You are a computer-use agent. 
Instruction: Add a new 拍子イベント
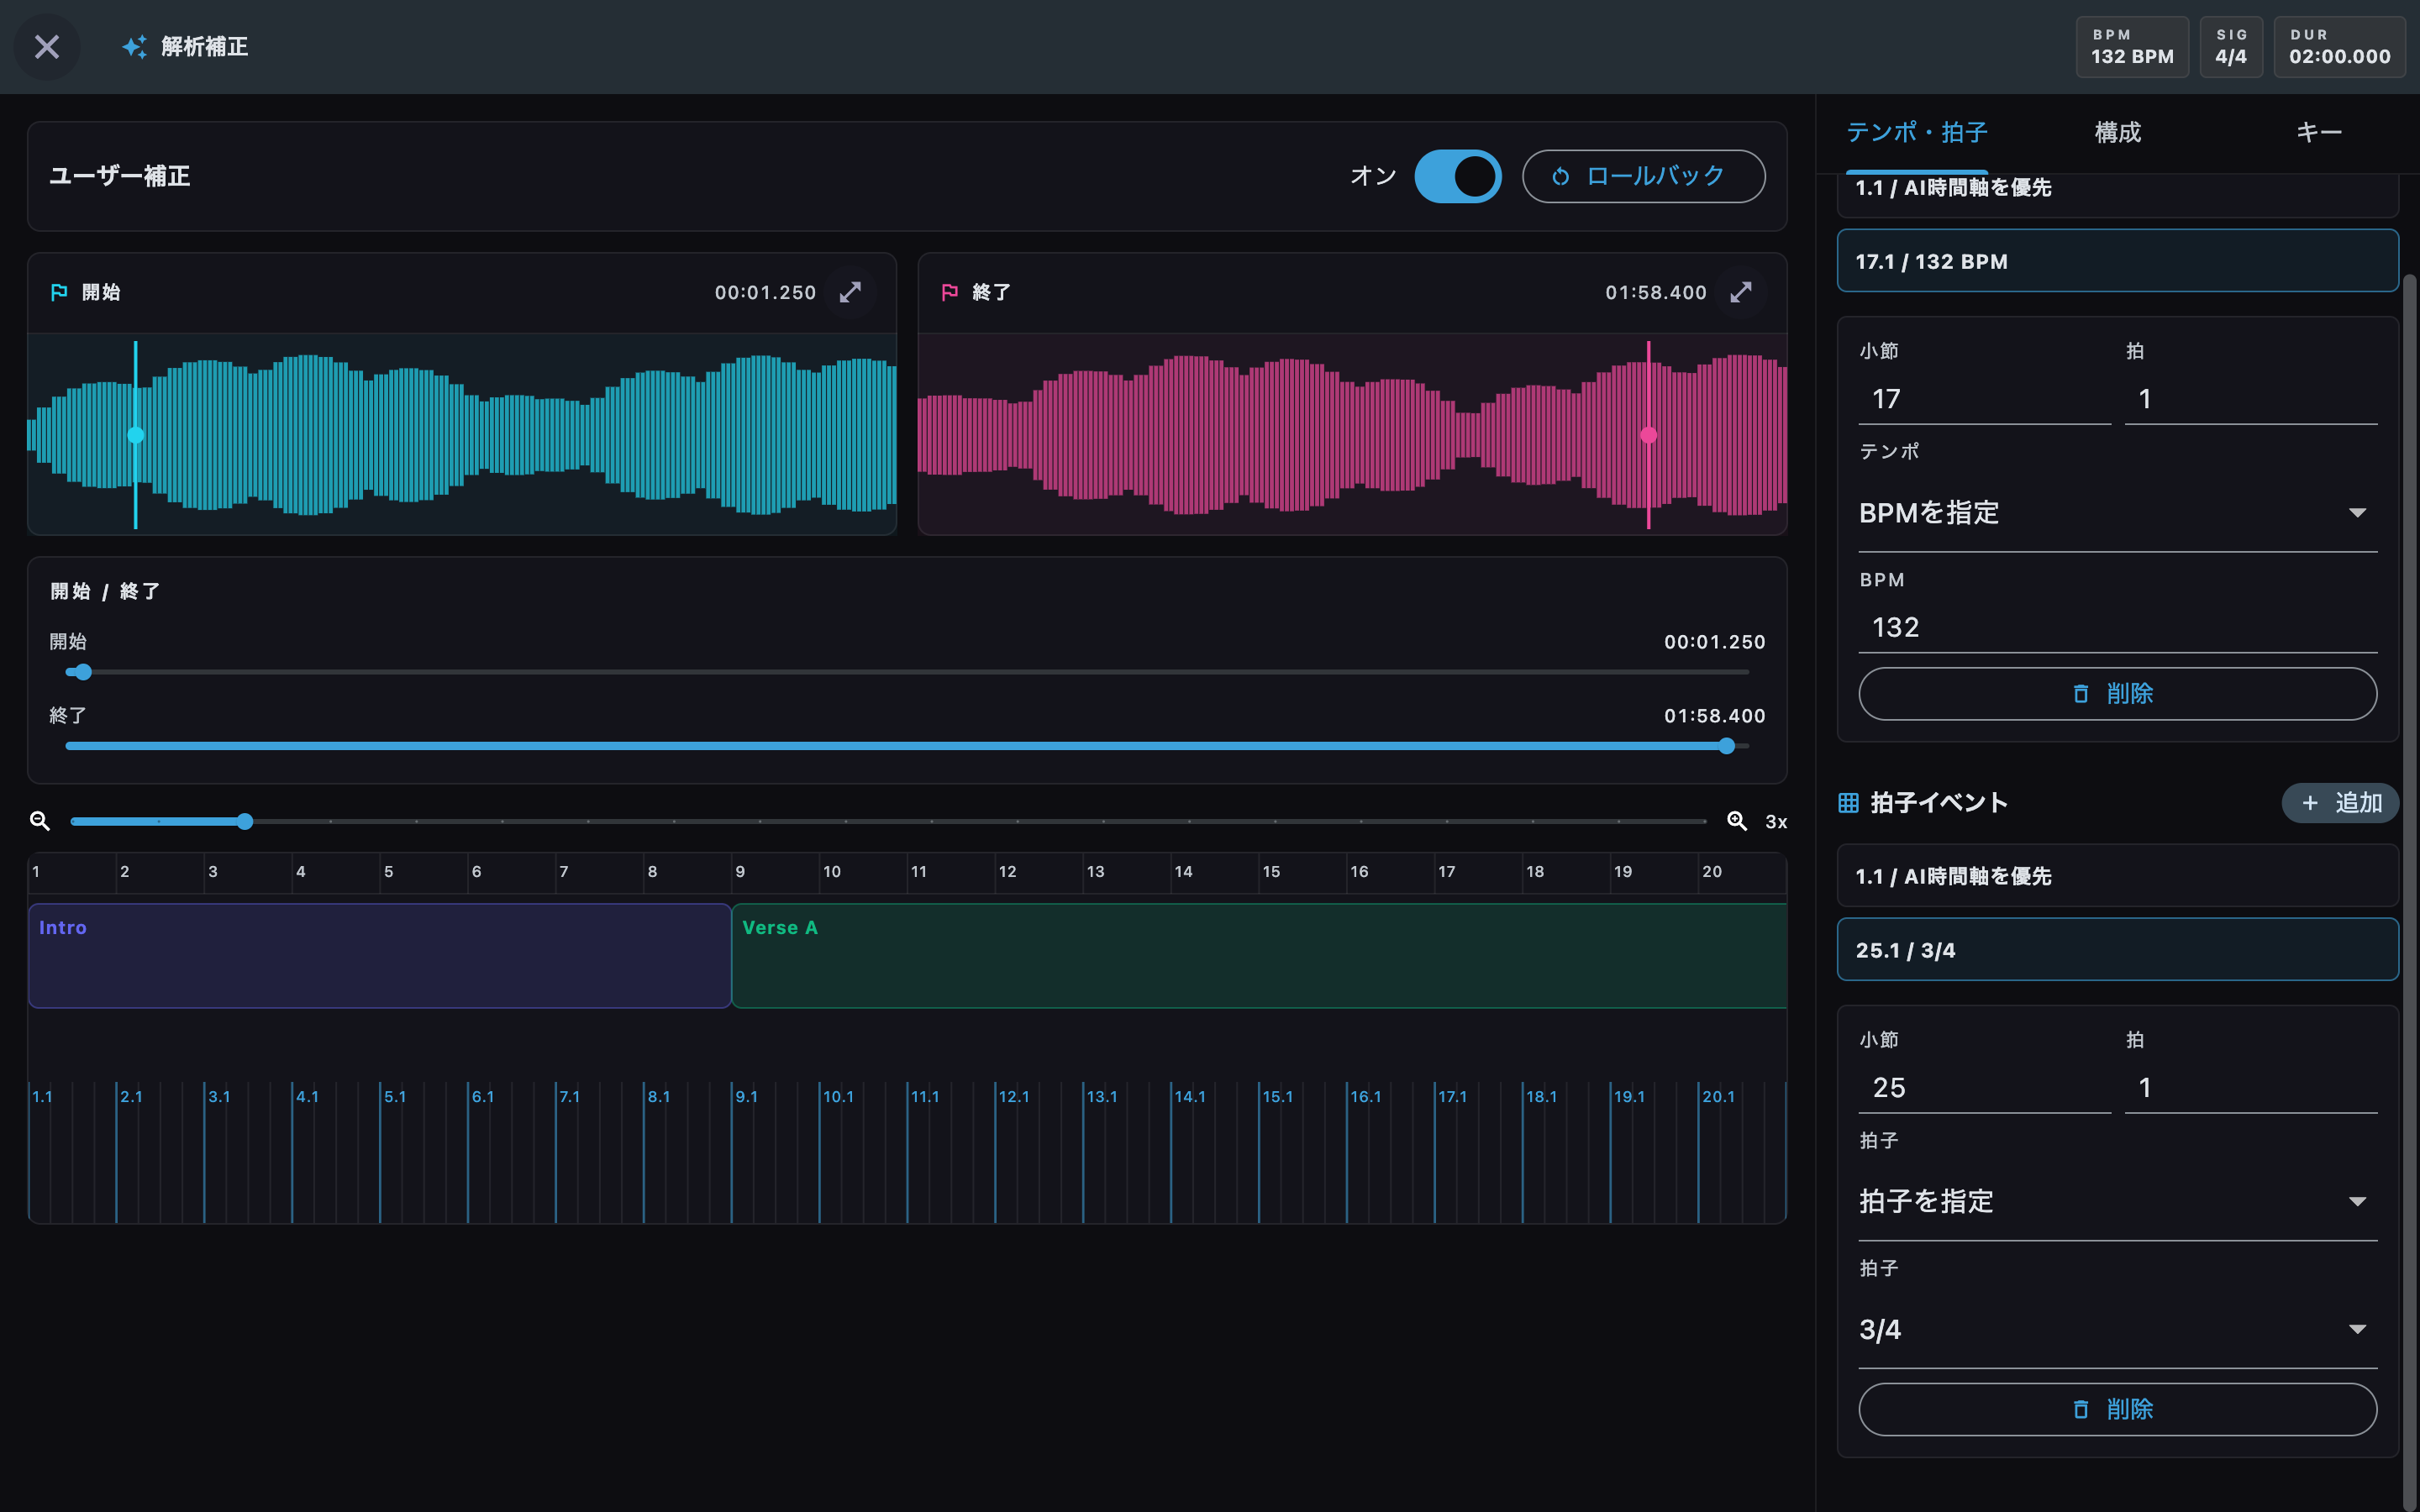[x=2339, y=803]
